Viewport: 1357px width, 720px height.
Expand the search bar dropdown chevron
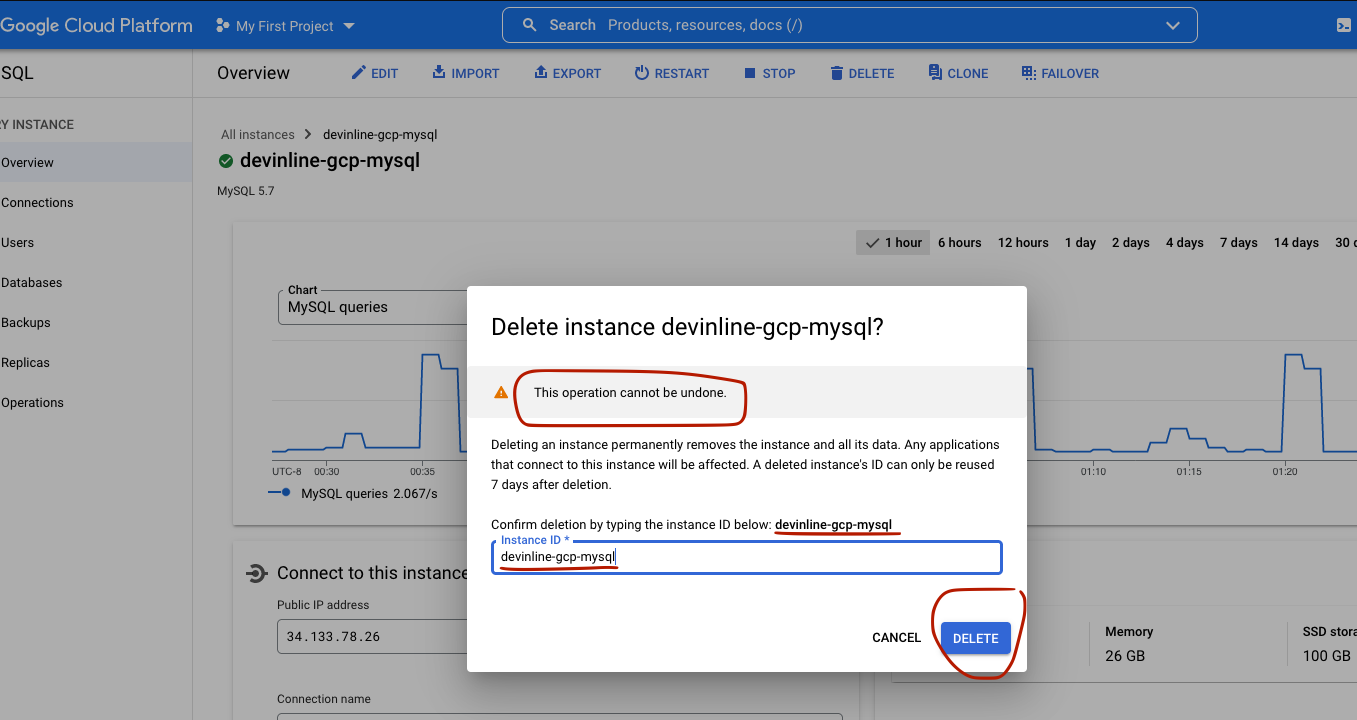pyautogui.click(x=1173, y=26)
